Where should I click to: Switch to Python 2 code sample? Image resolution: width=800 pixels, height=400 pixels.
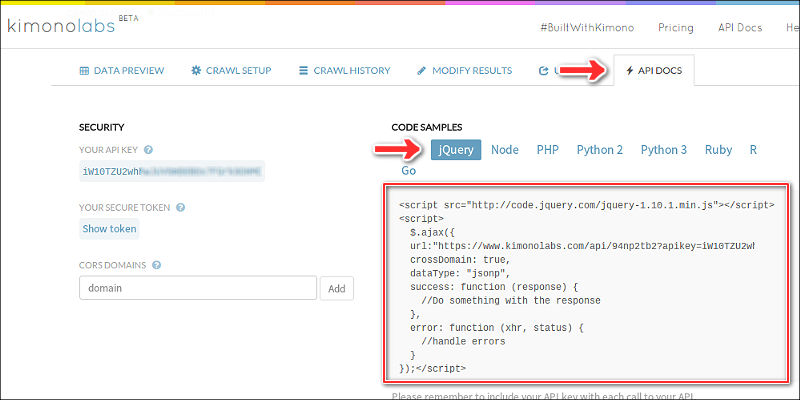pos(599,150)
